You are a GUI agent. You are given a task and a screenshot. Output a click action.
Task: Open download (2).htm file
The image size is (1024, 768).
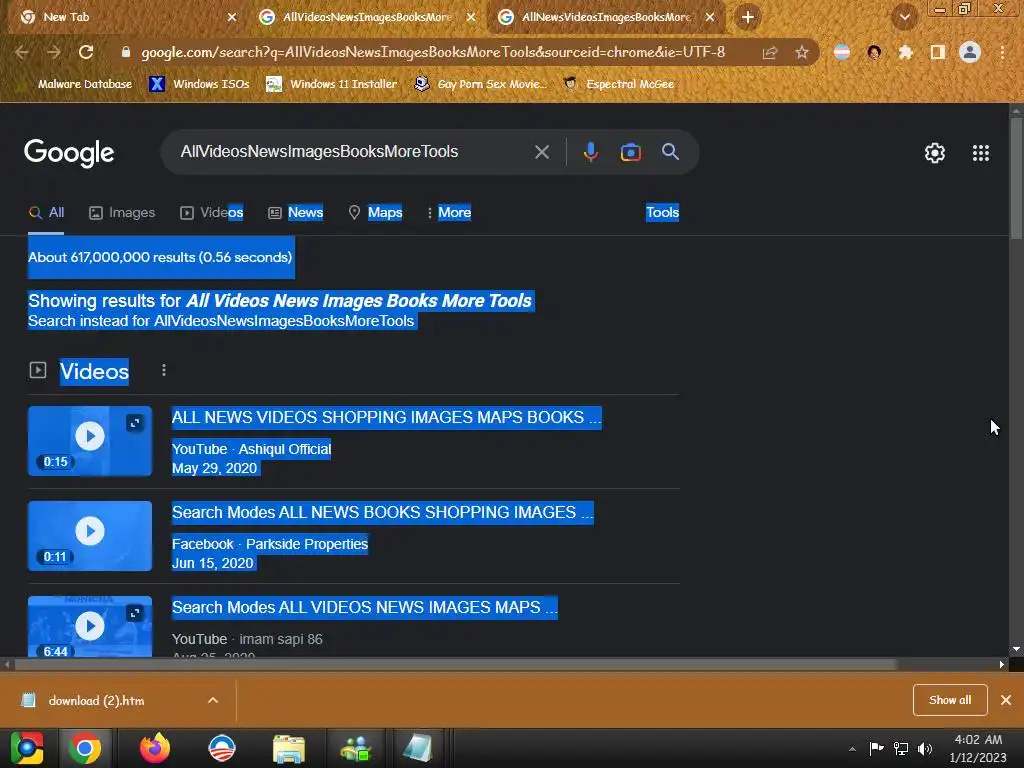[x=96, y=700]
